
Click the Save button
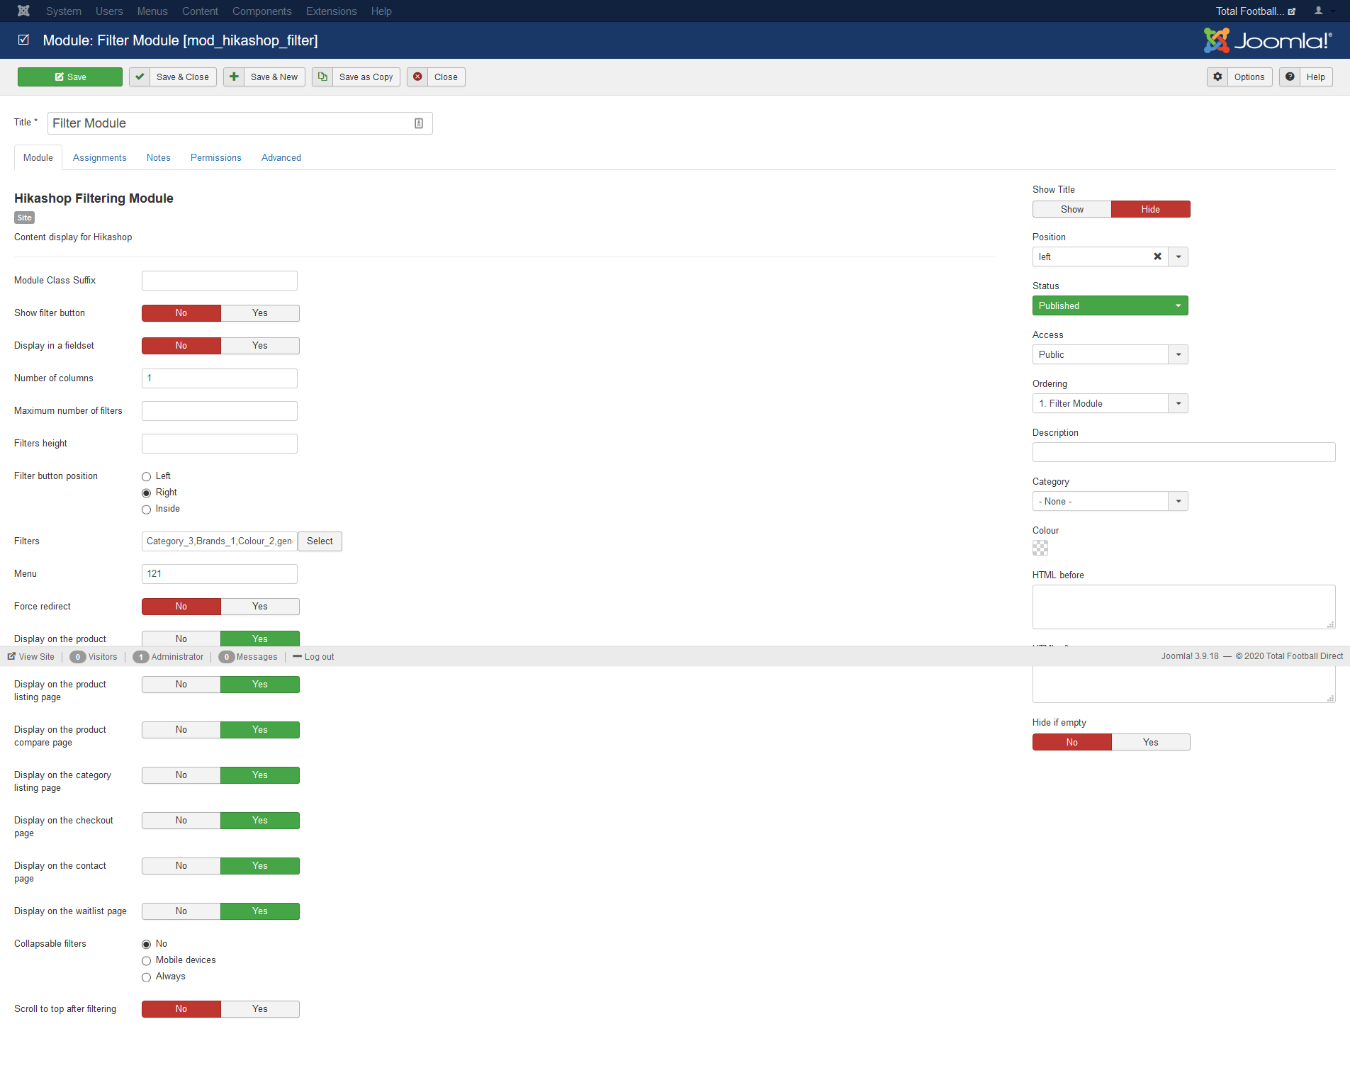(70, 77)
